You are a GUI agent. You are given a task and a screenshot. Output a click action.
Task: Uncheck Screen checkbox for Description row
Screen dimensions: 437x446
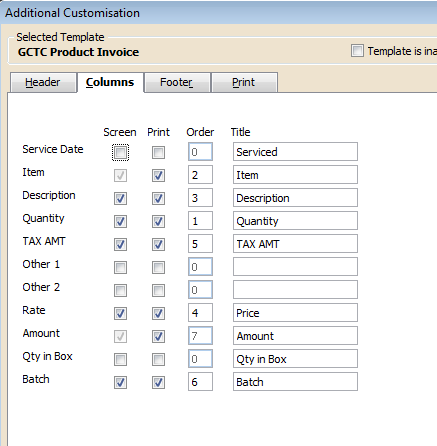click(120, 199)
